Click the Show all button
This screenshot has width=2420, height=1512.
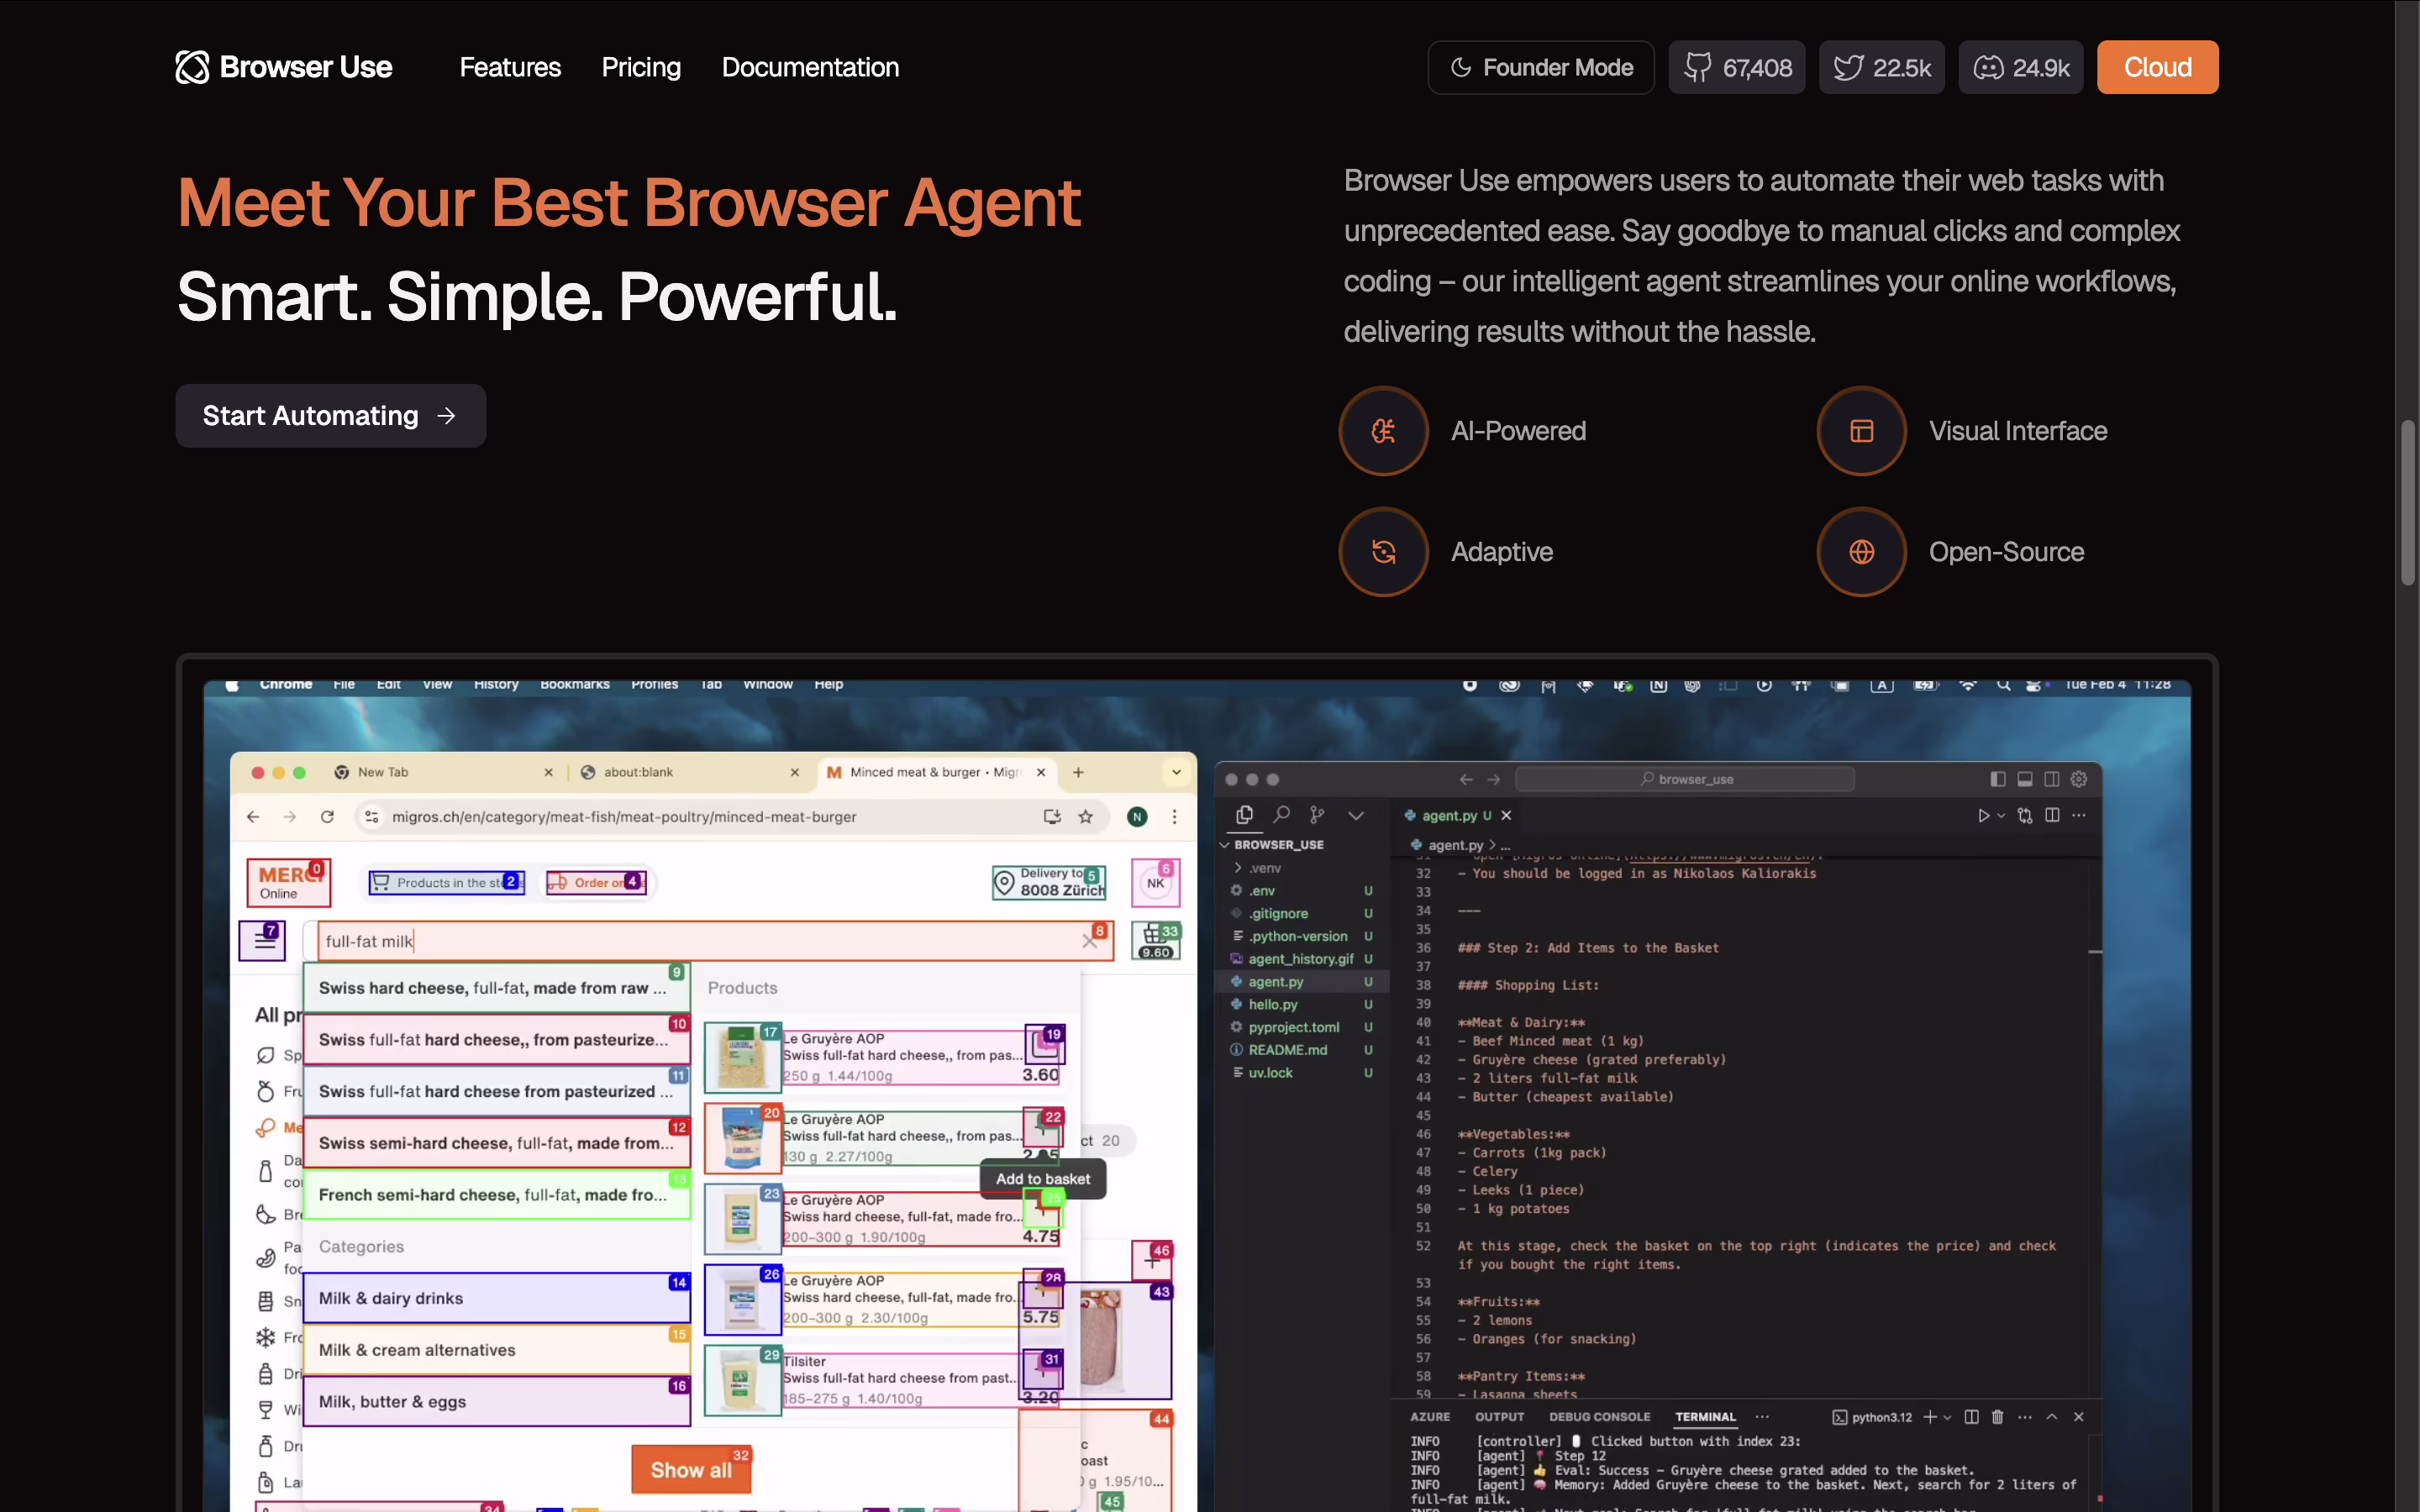[691, 1469]
